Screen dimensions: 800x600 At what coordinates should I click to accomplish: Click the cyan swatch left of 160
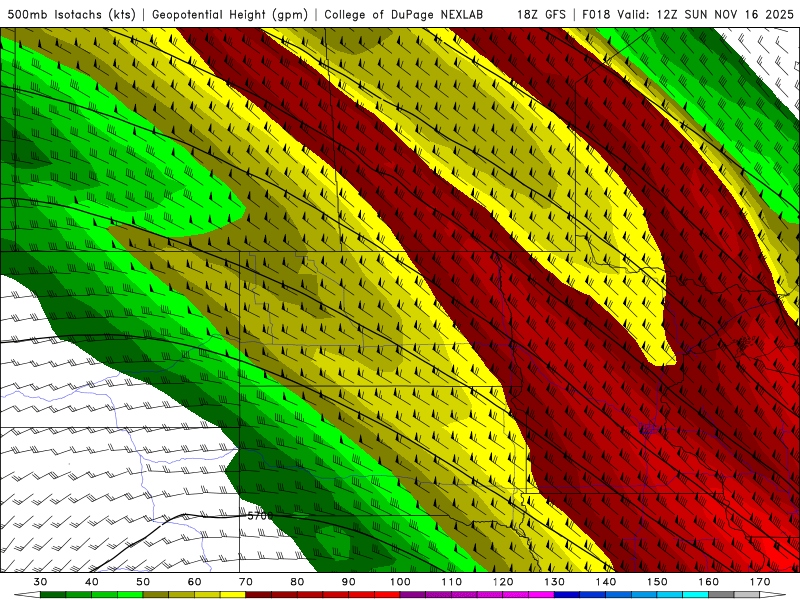(695, 595)
